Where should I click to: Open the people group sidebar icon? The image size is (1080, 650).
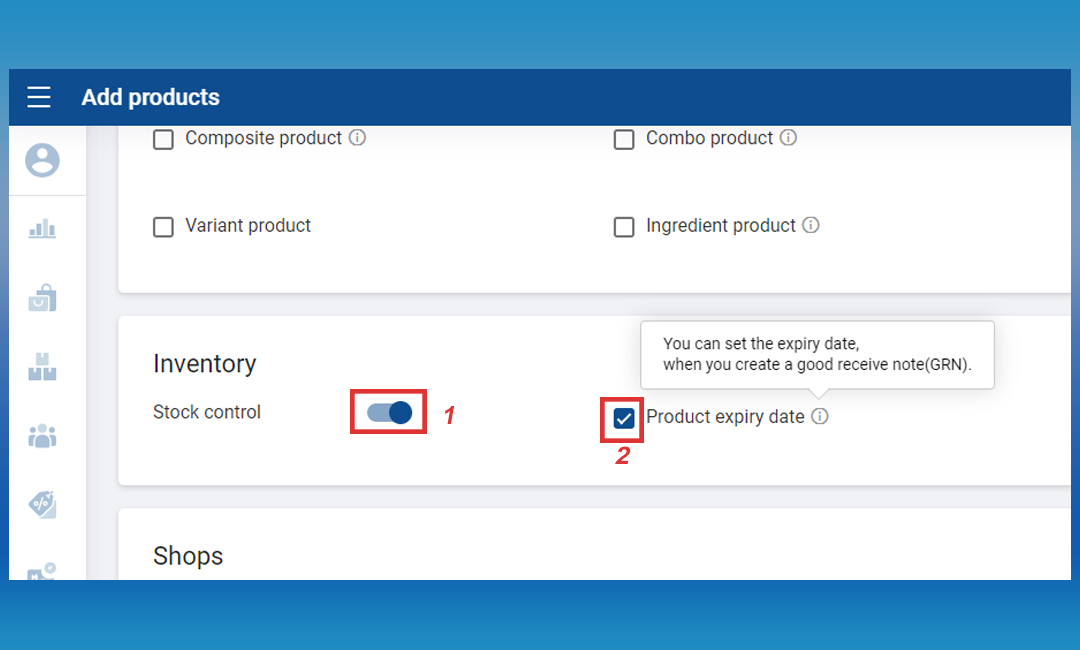coord(43,436)
